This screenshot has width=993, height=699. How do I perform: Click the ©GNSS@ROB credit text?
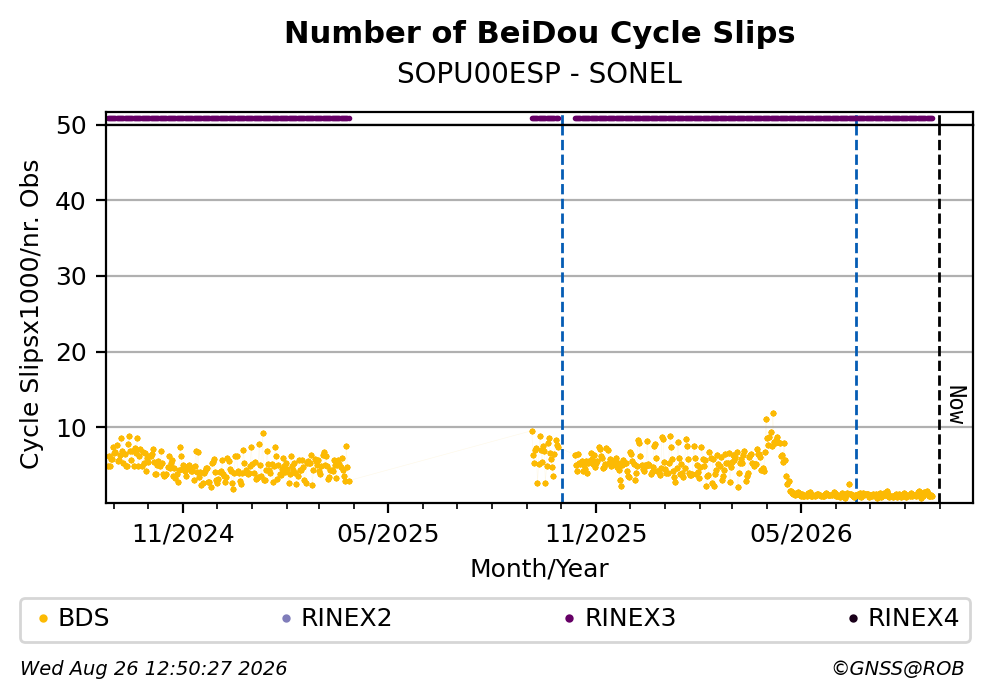point(898,669)
